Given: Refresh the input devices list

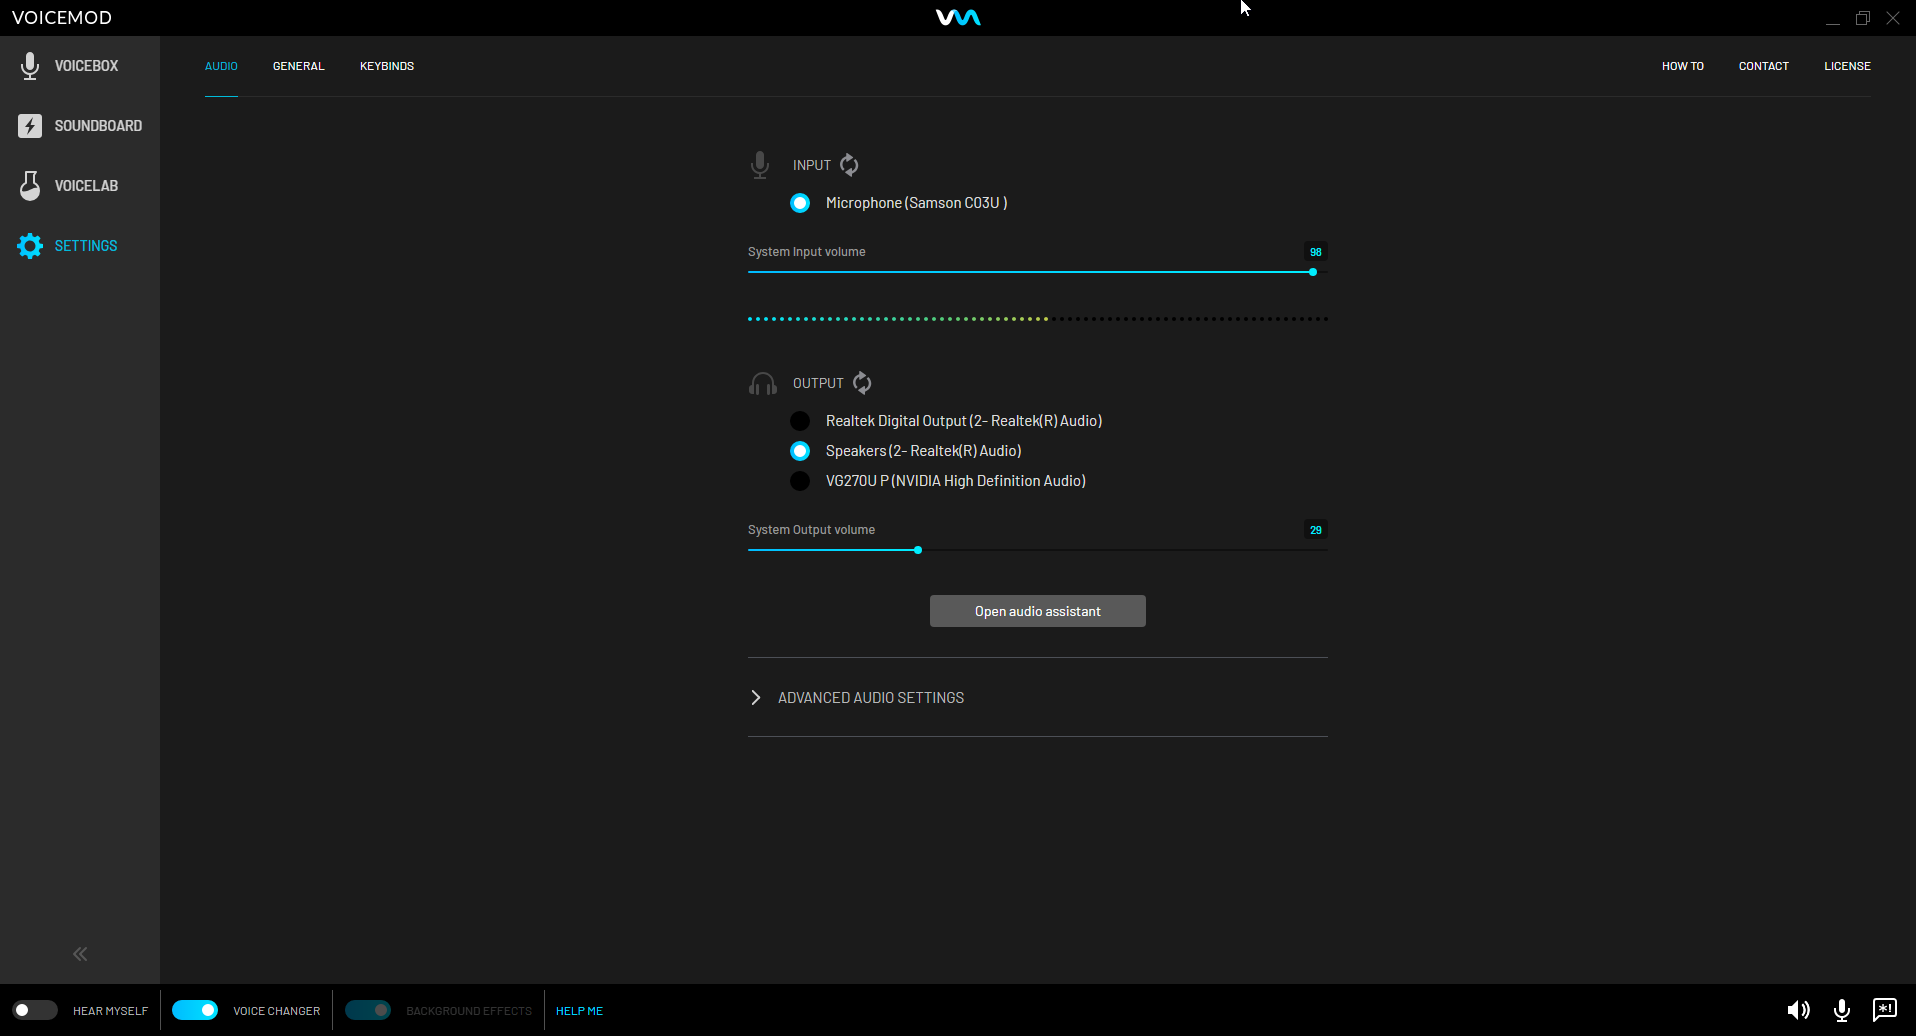Looking at the screenshot, I should pyautogui.click(x=849, y=165).
